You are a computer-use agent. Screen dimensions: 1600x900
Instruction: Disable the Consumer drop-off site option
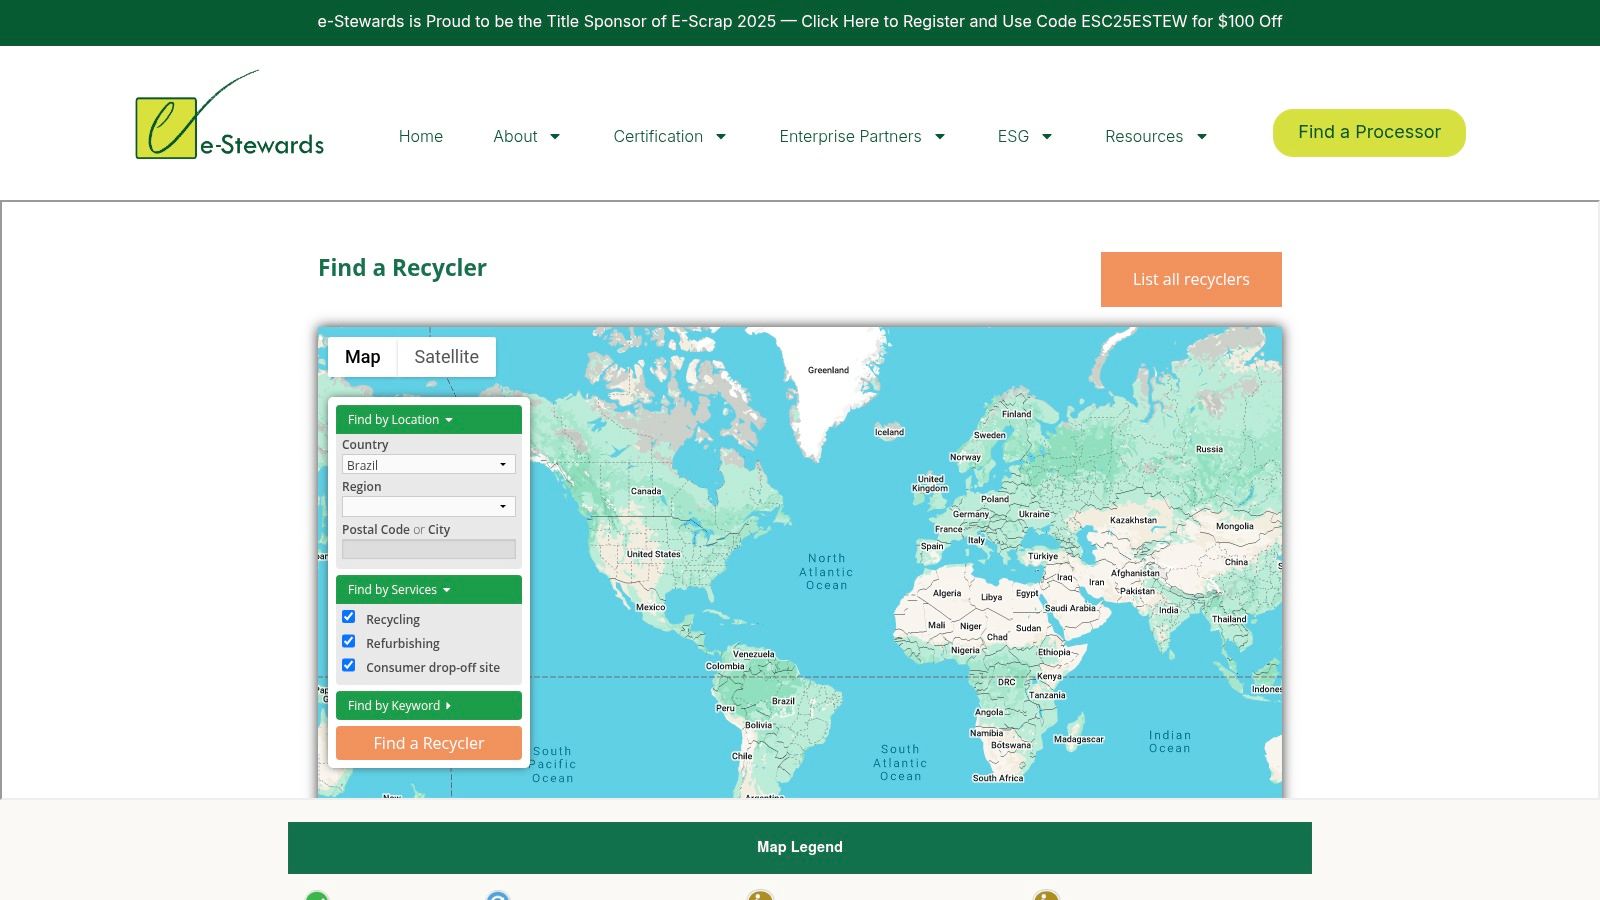(348, 664)
